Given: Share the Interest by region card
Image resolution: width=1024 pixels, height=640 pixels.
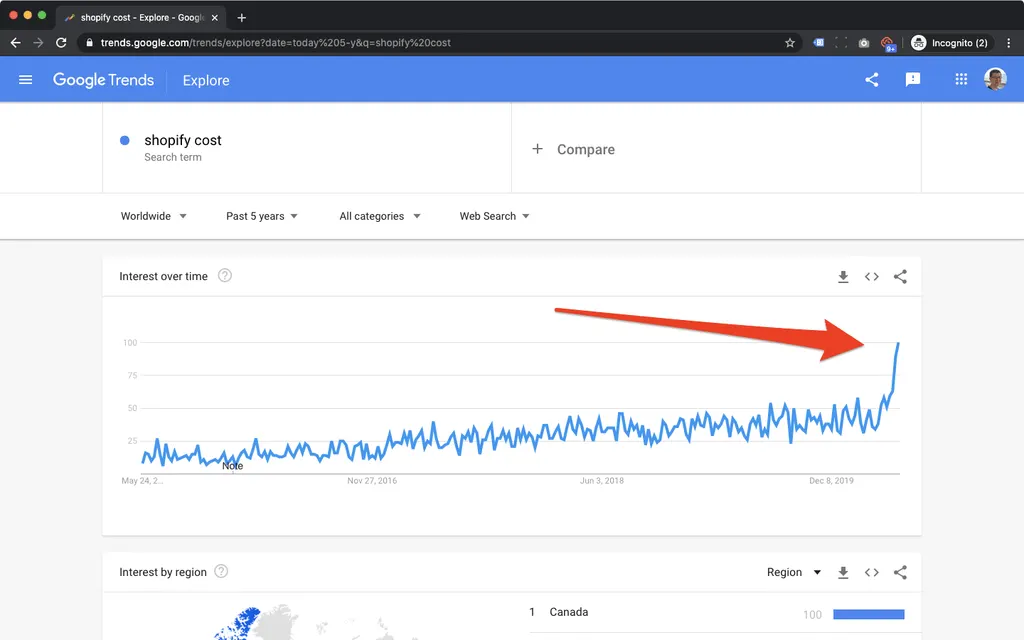Looking at the screenshot, I should [x=900, y=573].
